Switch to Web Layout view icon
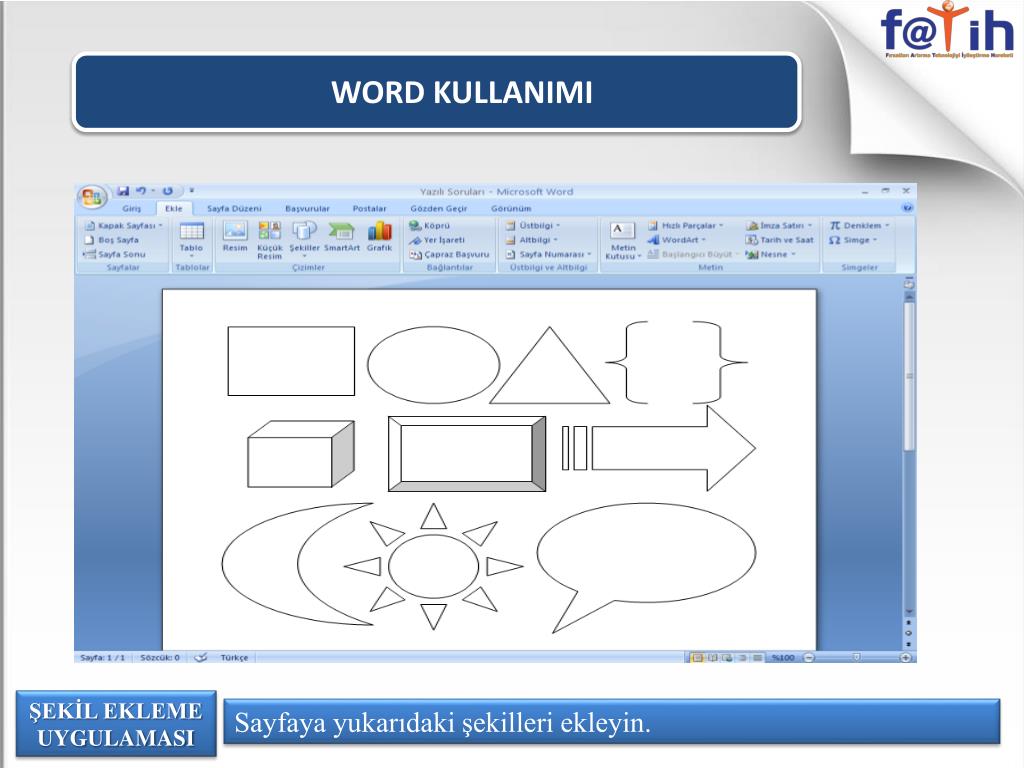 coord(727,658)
